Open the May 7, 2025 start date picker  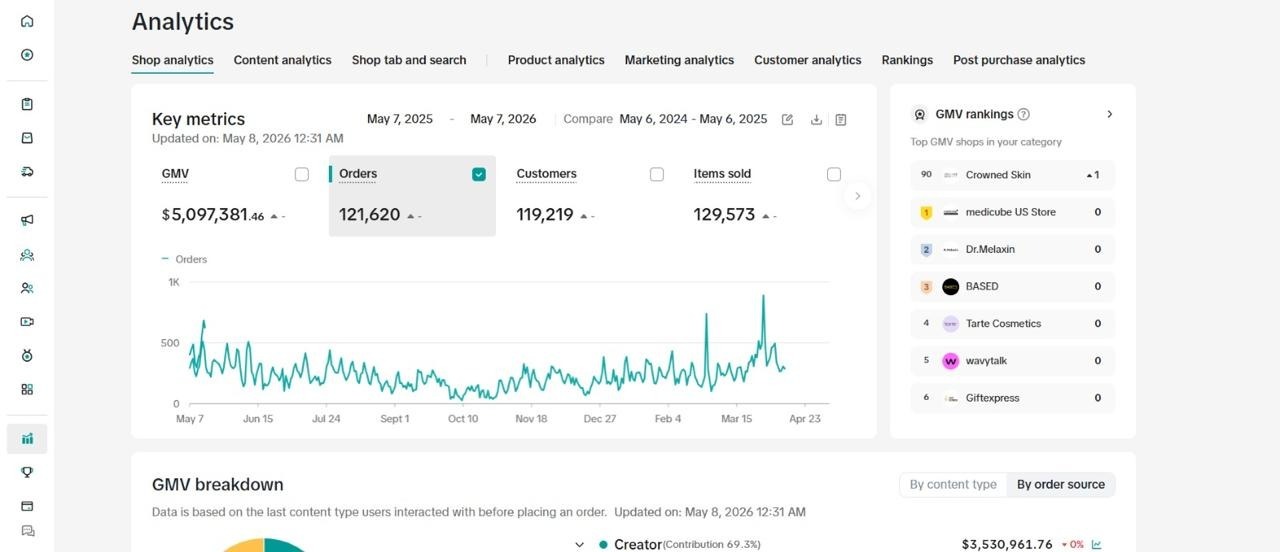pyautogui.click(x=400, y=119)
